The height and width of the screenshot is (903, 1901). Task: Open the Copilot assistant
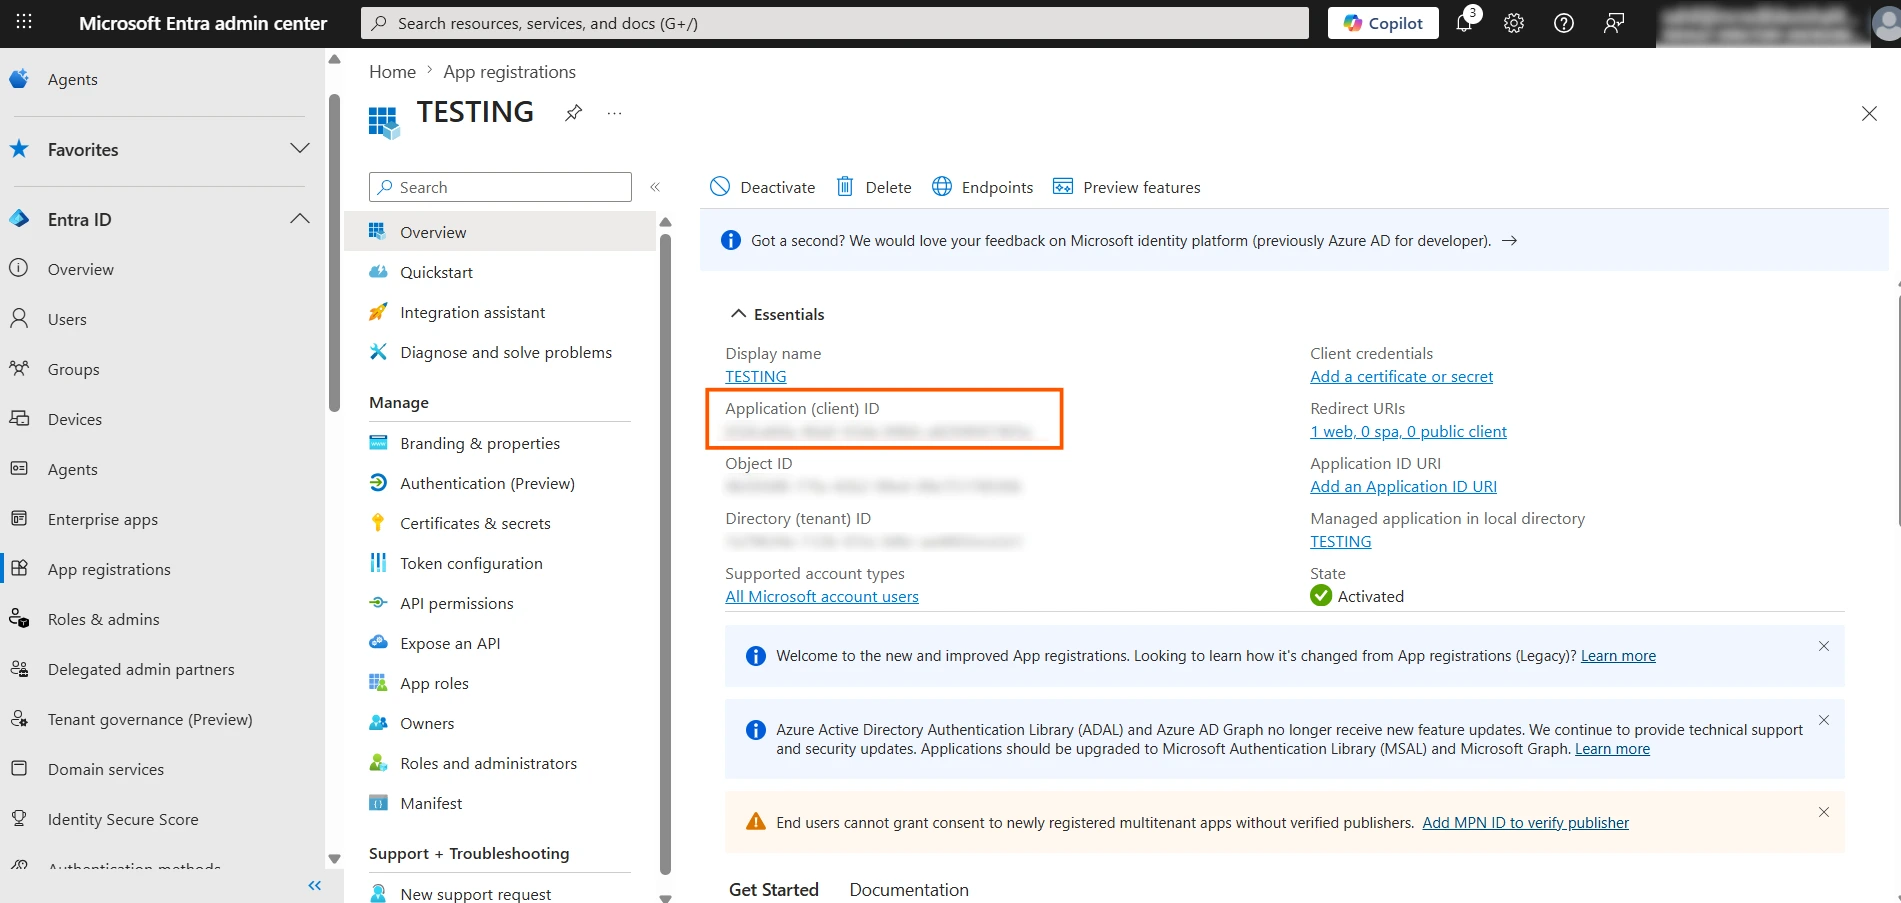pyautogui.click(x=1383, y=23)
